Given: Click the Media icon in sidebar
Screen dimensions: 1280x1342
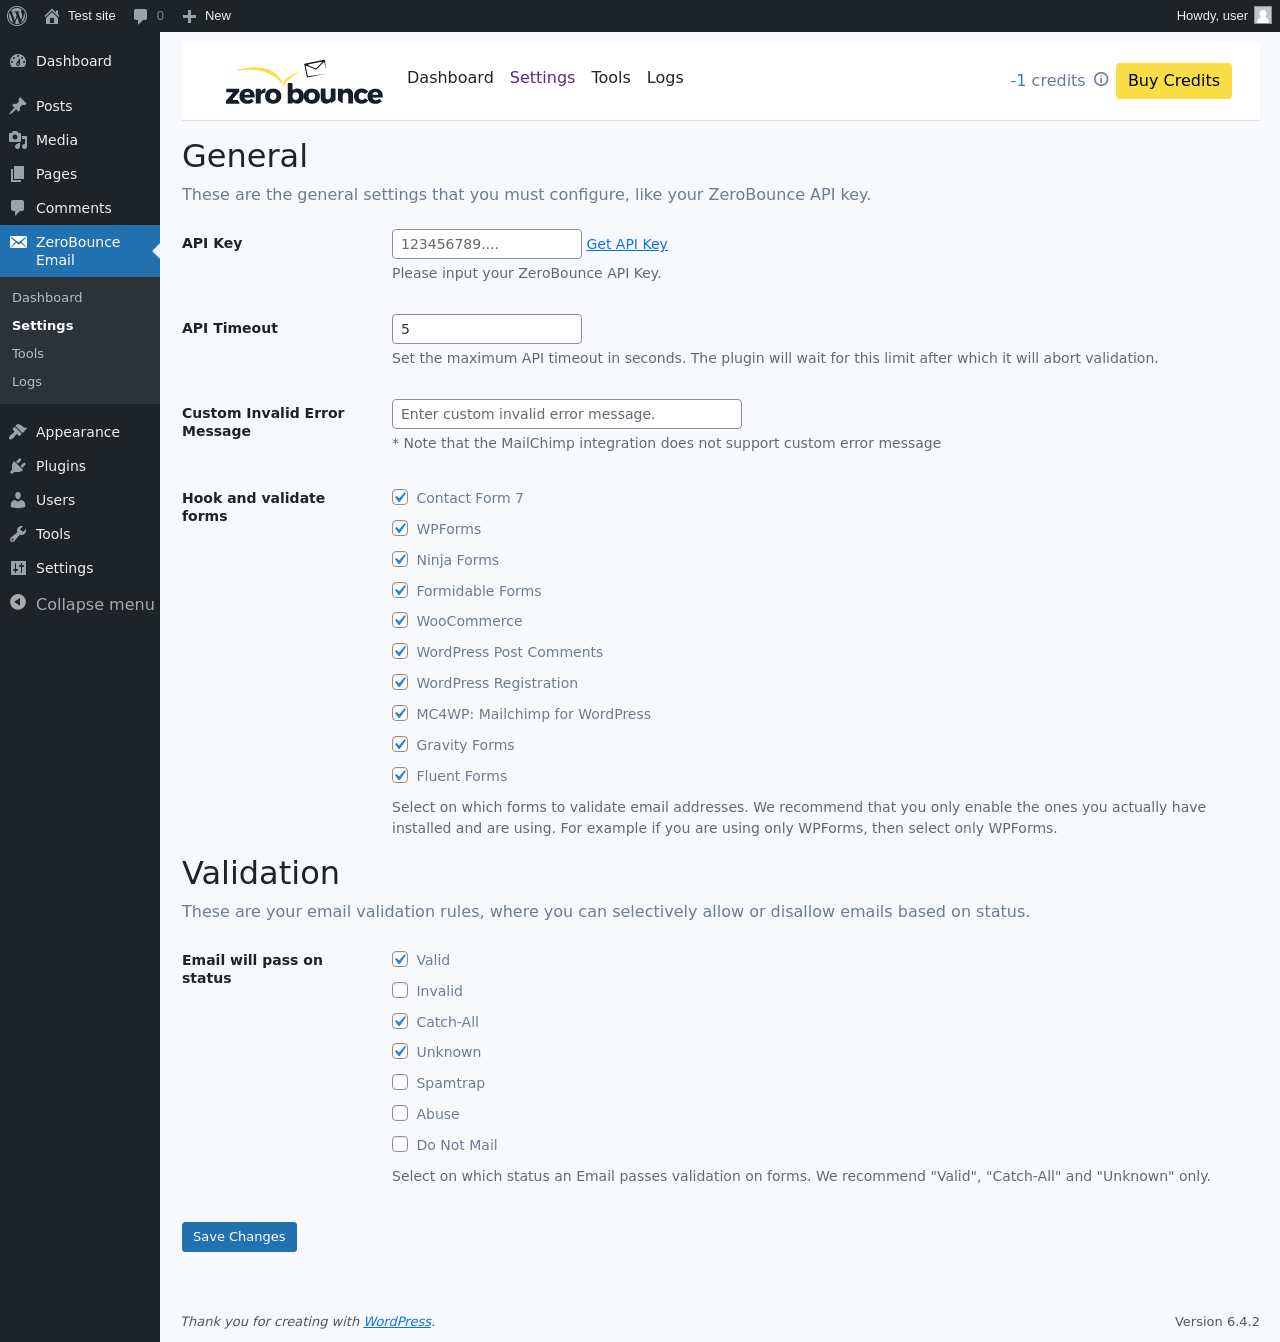Looking at the screenshot, I should pyautogui.click(x=18, y=140).
